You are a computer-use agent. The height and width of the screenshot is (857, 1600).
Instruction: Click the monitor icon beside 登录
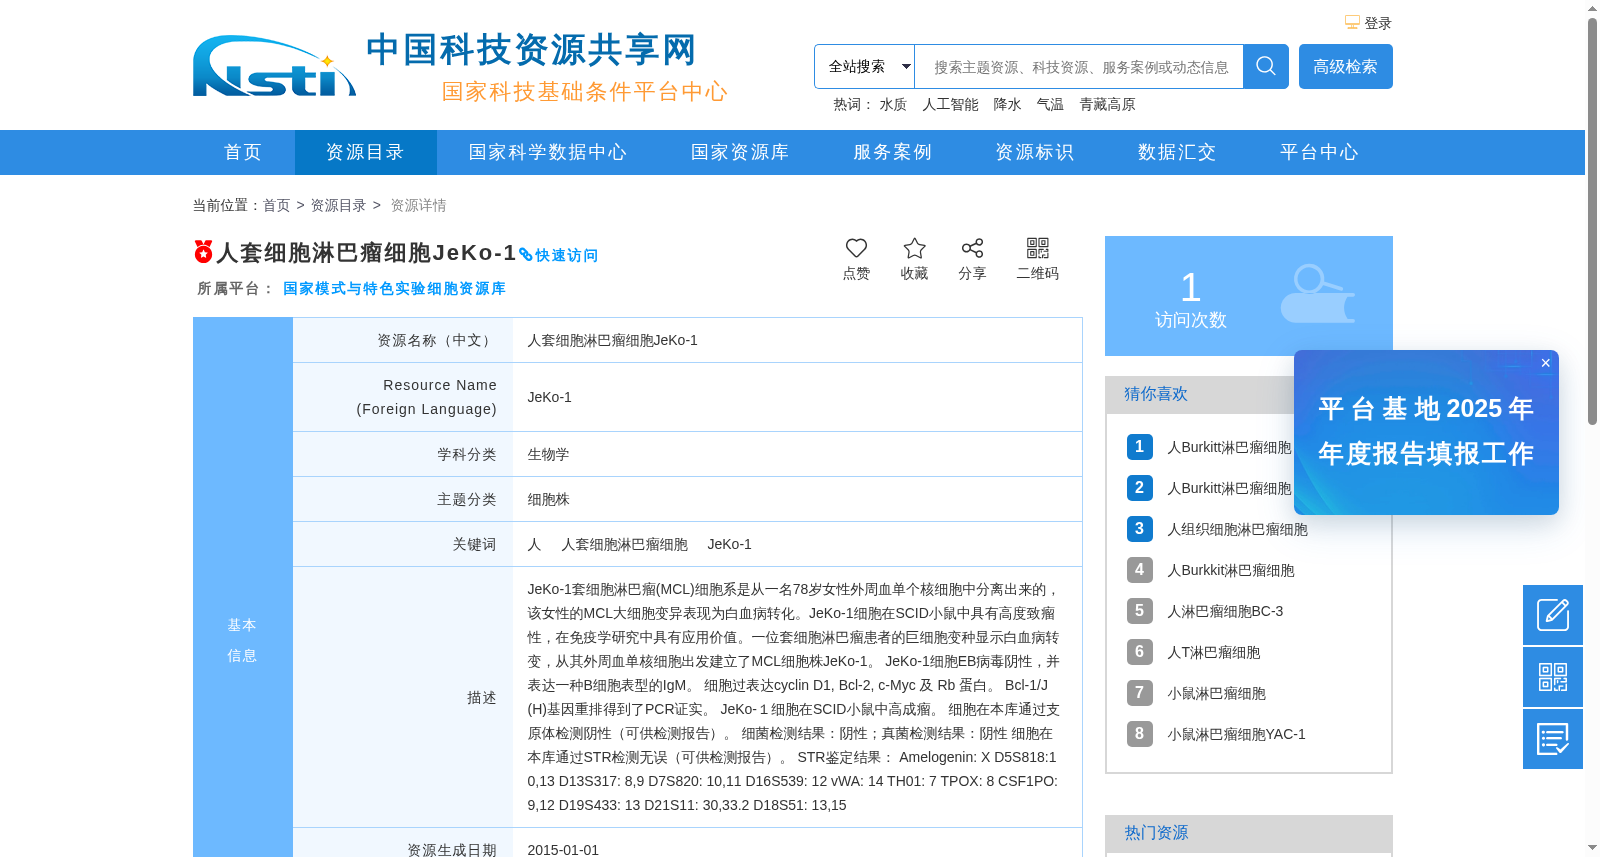click(1352, 22)
